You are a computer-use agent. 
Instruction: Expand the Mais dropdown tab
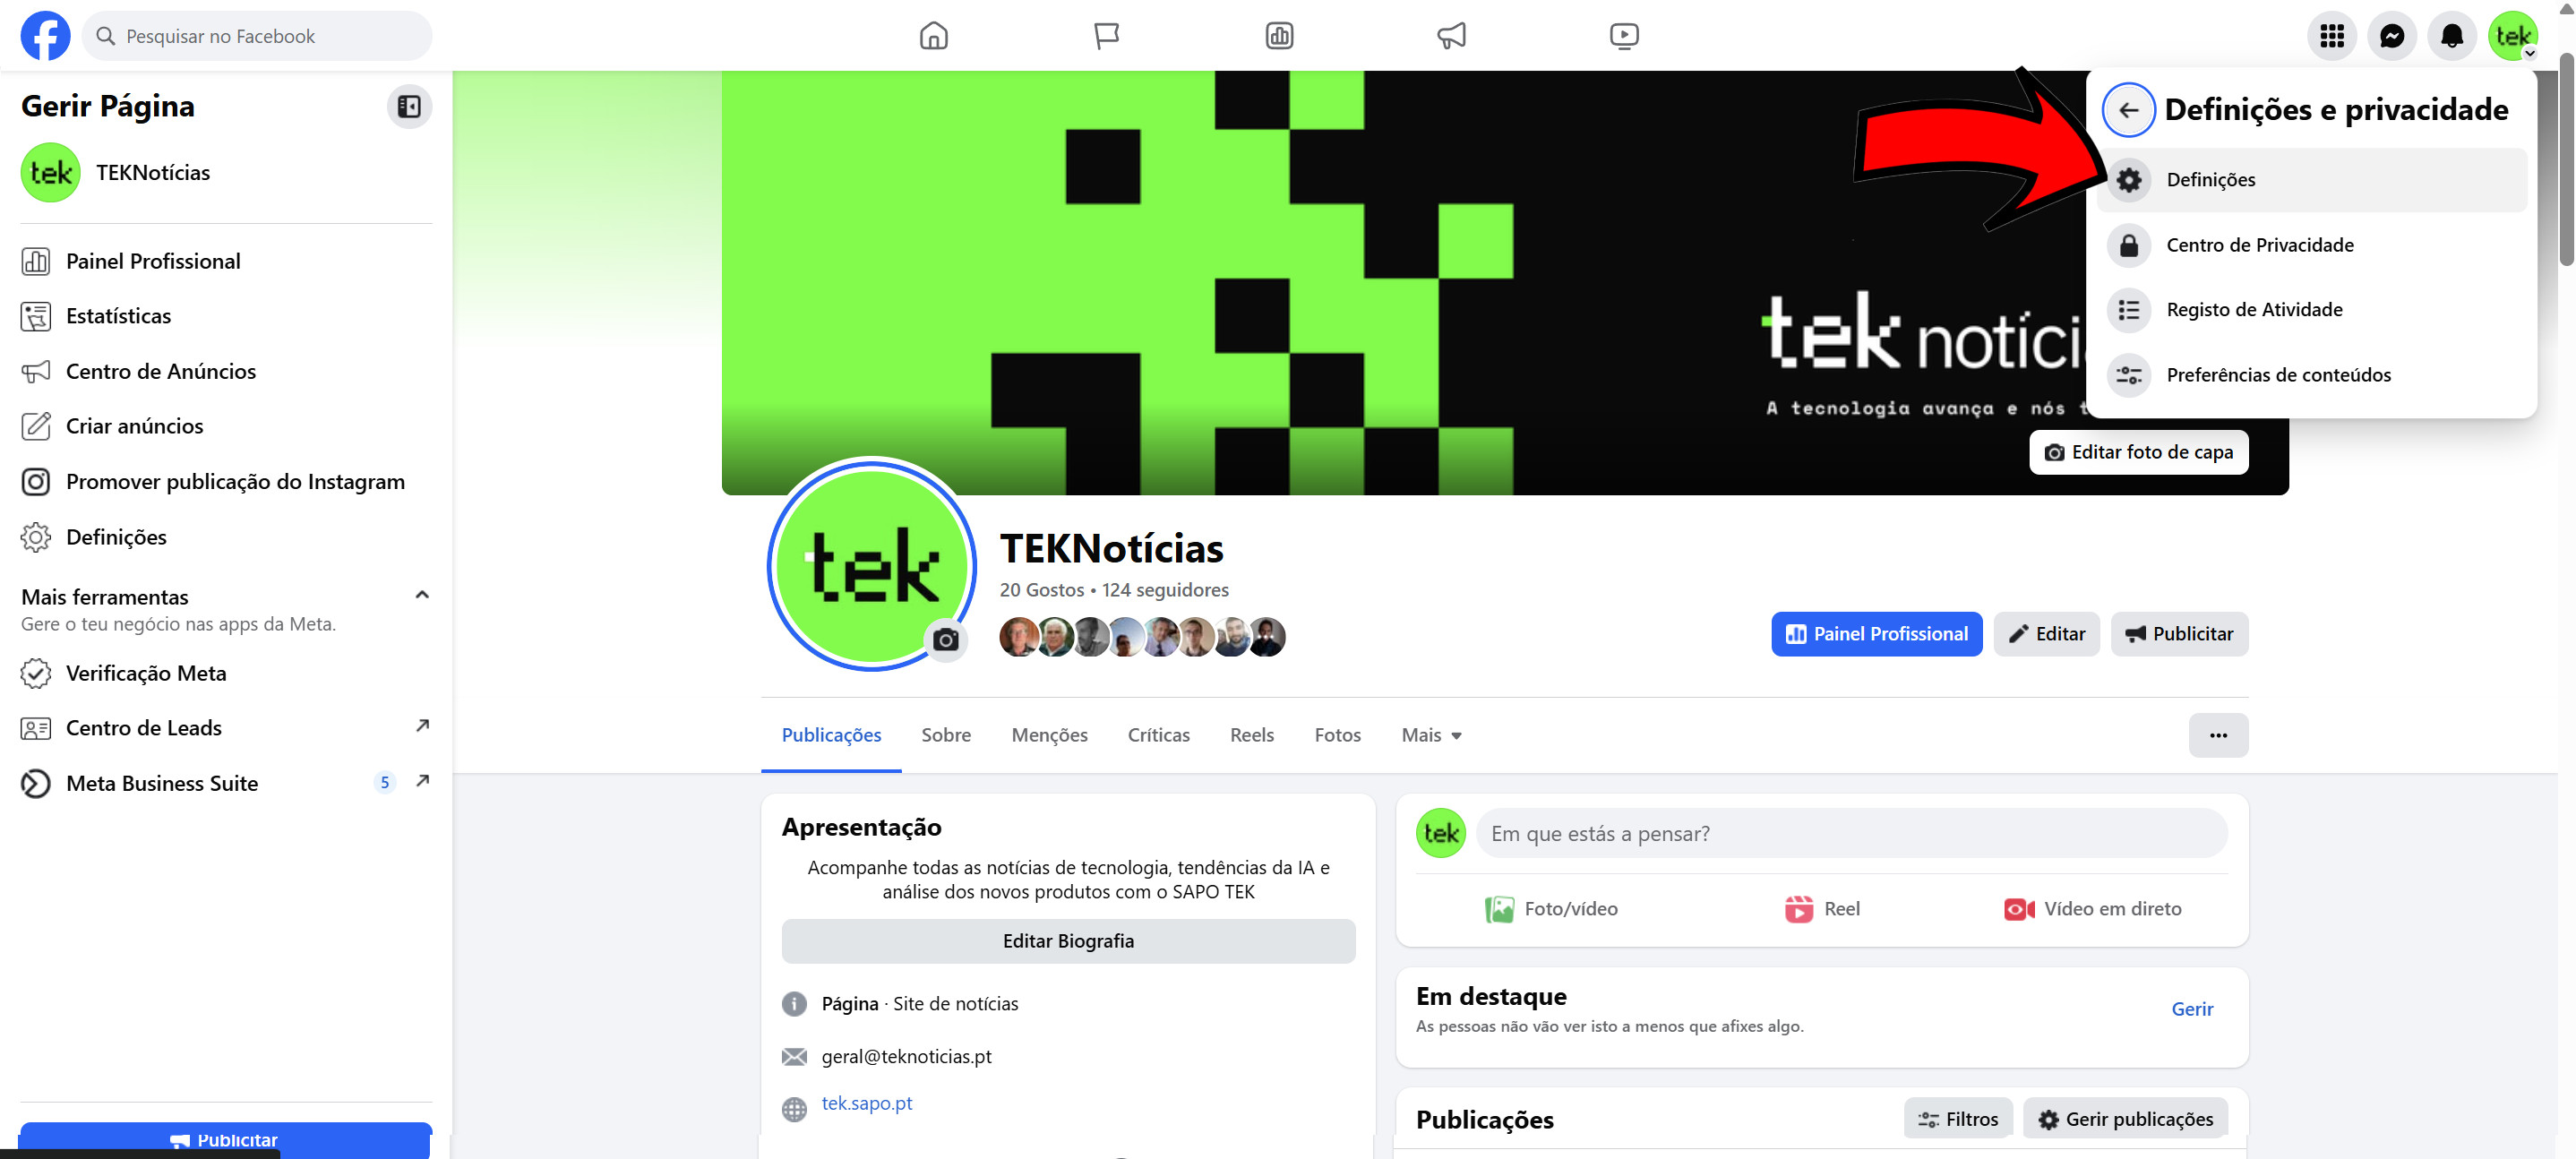(x=1431, y=735)
